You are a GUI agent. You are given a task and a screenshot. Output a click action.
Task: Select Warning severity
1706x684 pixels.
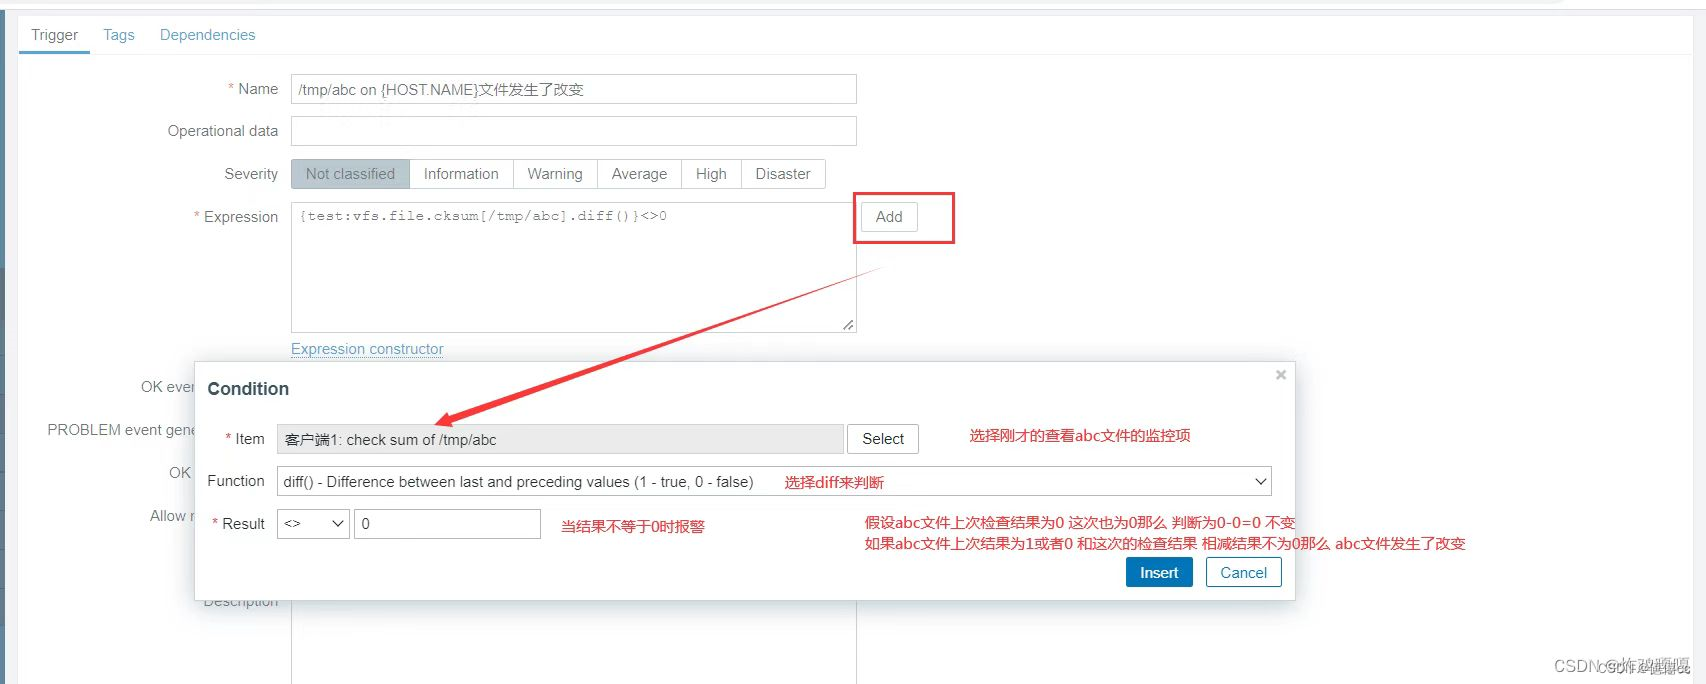pos(555,174)
